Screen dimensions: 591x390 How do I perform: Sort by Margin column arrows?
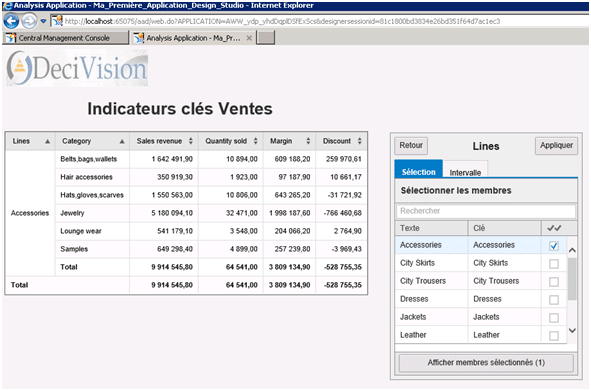click(308, 141)
